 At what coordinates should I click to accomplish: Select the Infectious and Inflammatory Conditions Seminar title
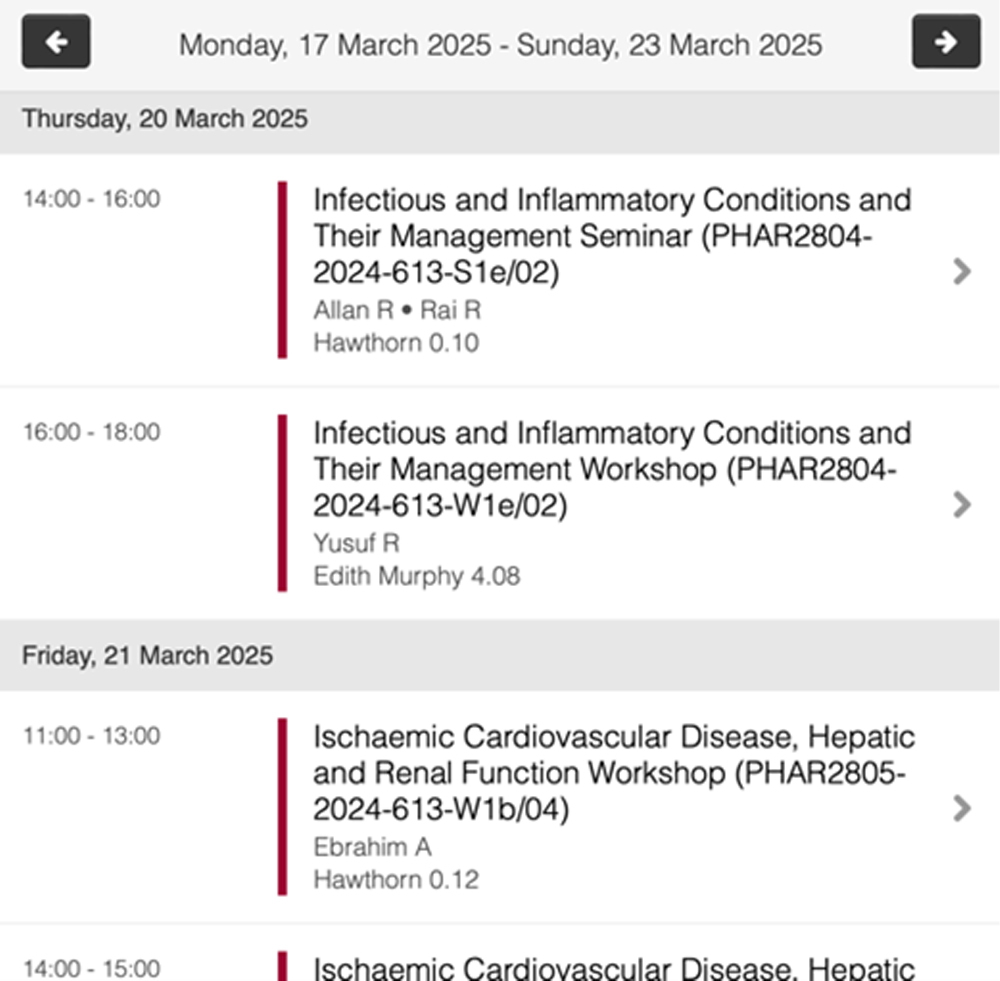tap(612, 236)
